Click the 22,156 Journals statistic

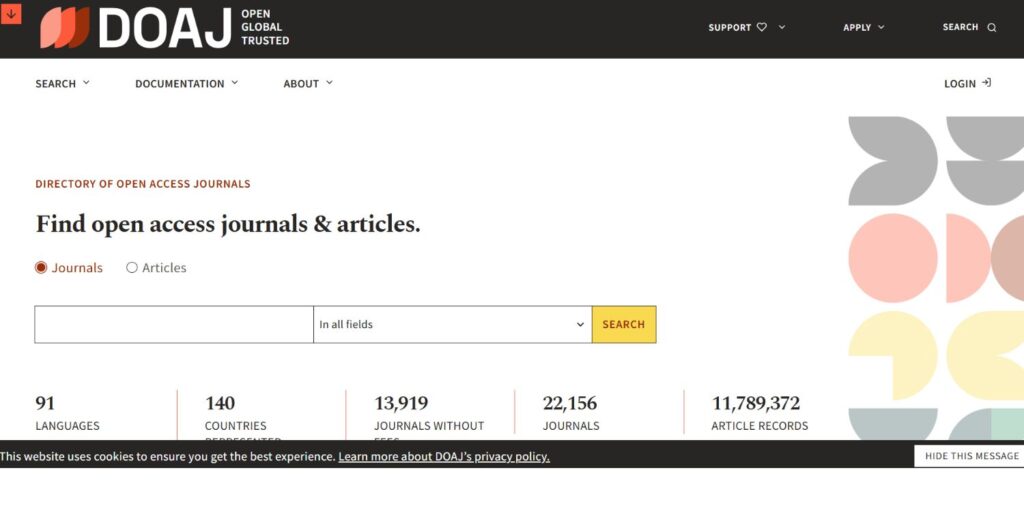tap(570, 413)
